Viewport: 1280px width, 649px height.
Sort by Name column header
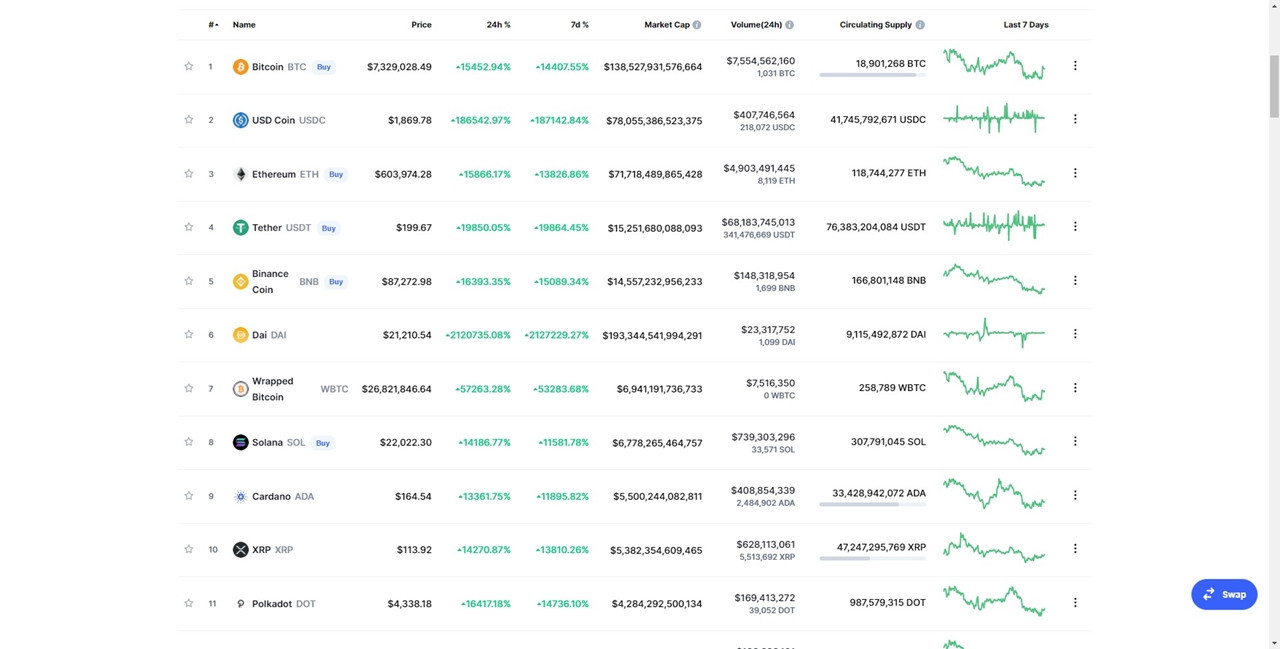coord(244,25)
